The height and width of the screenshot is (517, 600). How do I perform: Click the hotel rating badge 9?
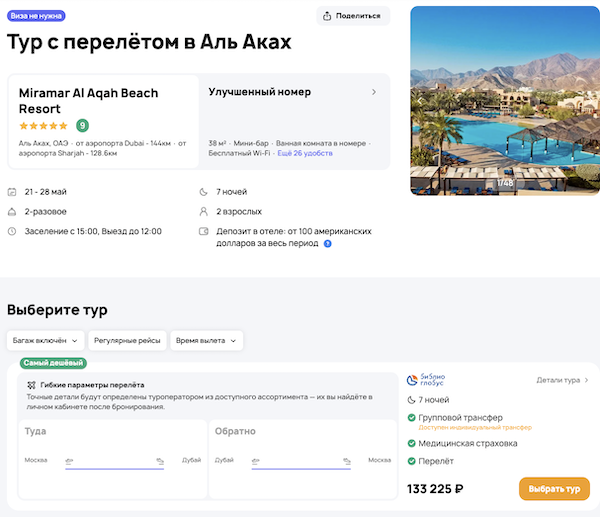point(82,125)
